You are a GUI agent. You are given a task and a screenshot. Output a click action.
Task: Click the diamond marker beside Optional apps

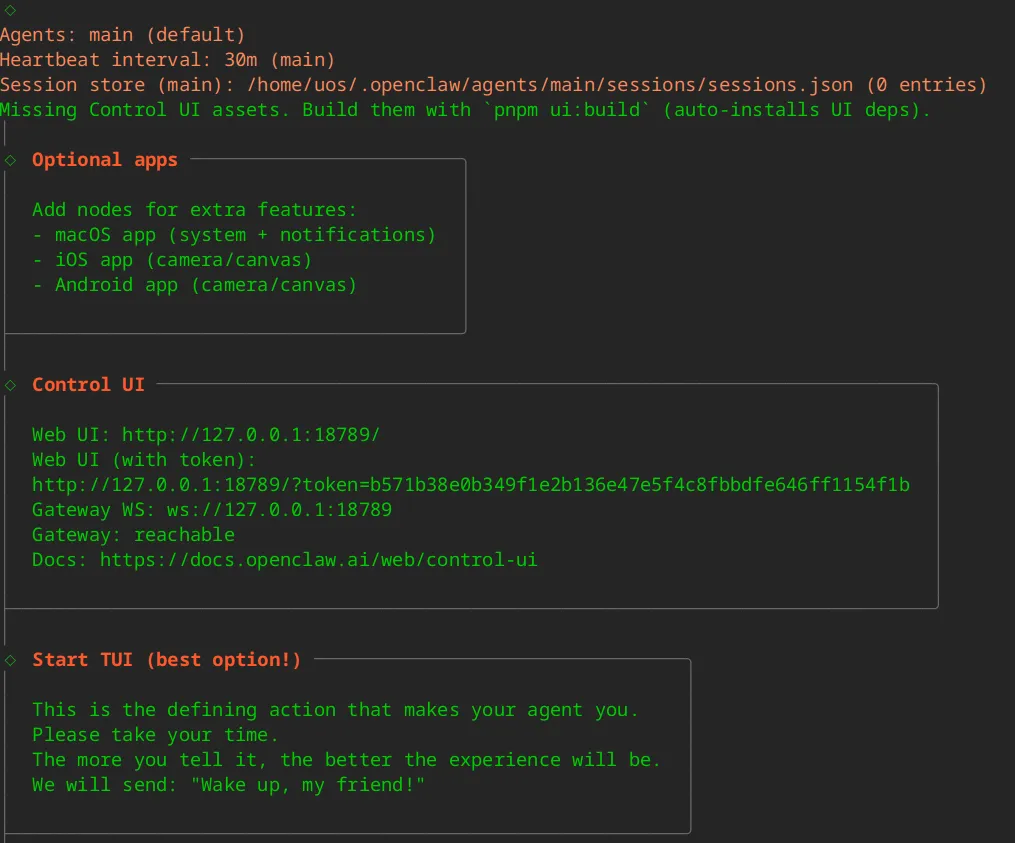coord(10,160)
